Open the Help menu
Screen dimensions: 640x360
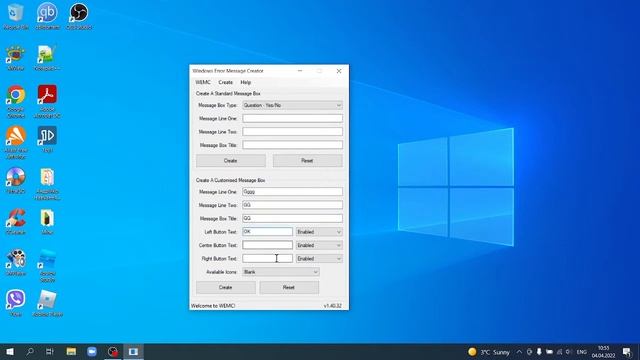(x=246, y=82)
